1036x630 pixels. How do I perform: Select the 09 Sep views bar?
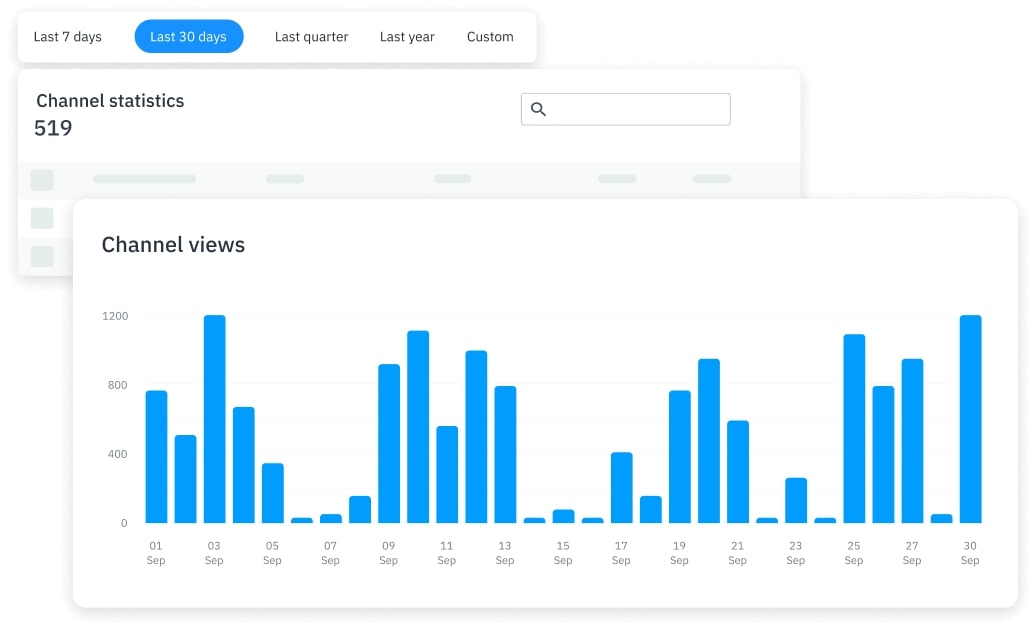pos(389,444)
